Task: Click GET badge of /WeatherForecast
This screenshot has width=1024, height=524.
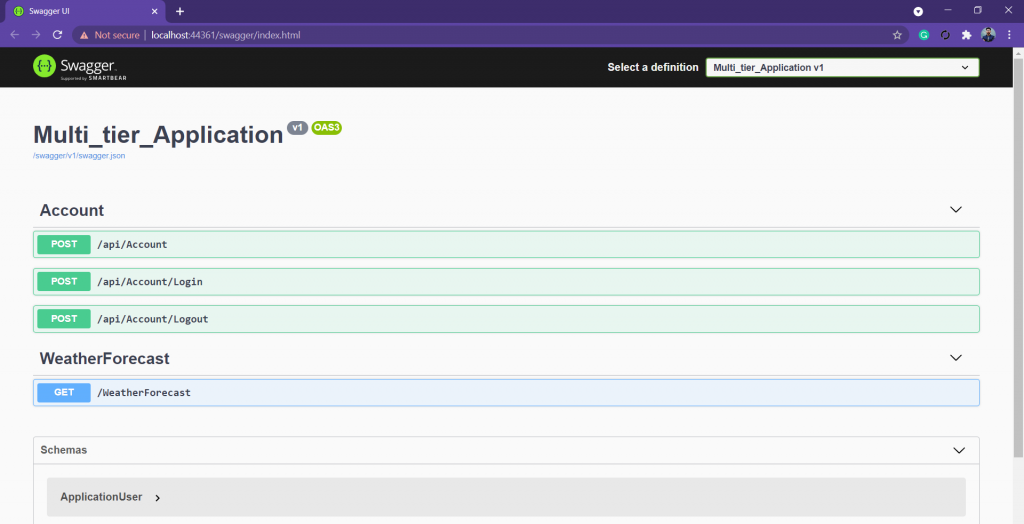Action: coord(64,393)
